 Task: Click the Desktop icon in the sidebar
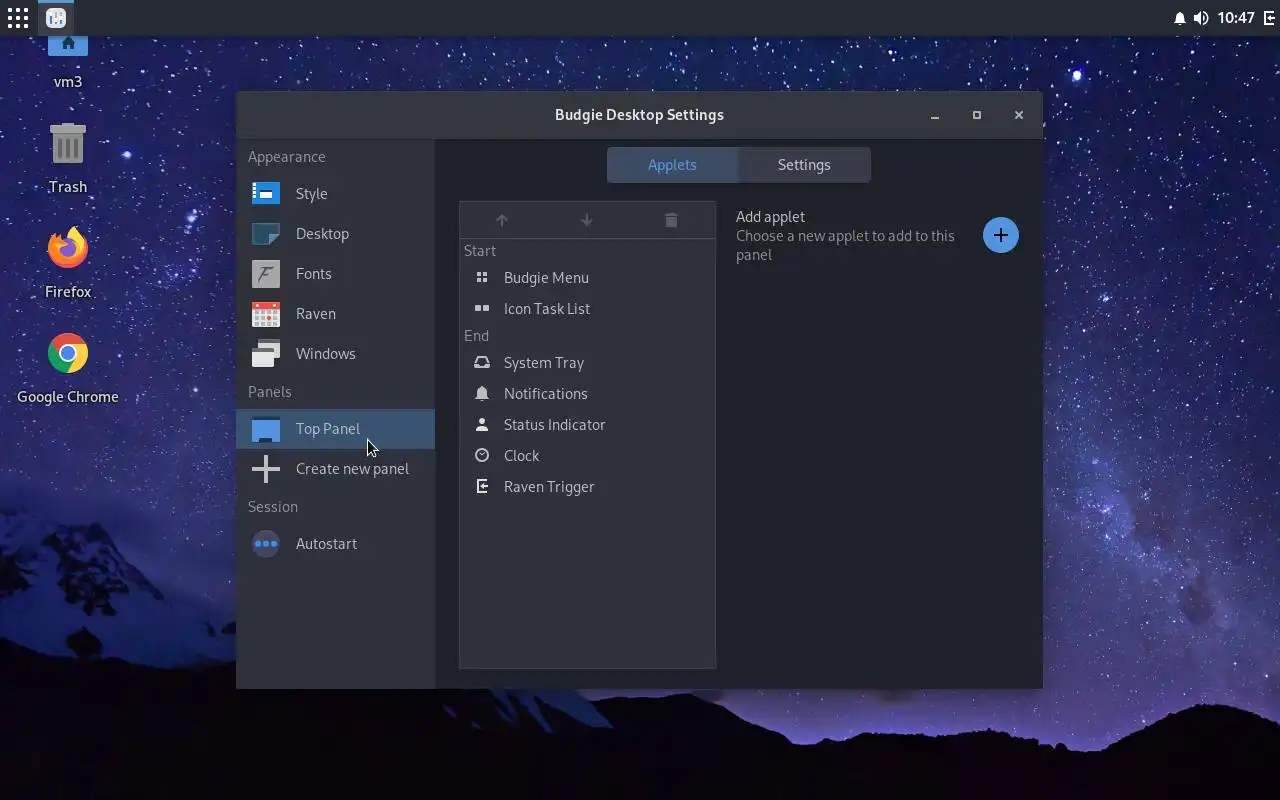(266, 233)
